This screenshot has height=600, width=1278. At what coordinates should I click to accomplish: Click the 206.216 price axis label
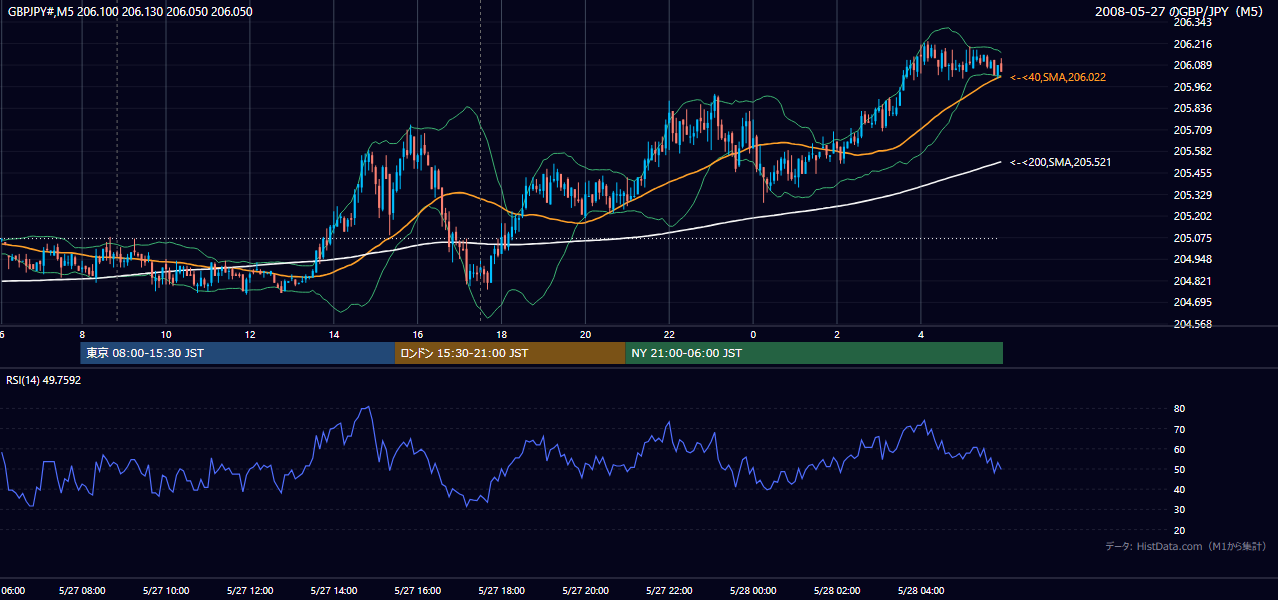(x=1192, y=44)
